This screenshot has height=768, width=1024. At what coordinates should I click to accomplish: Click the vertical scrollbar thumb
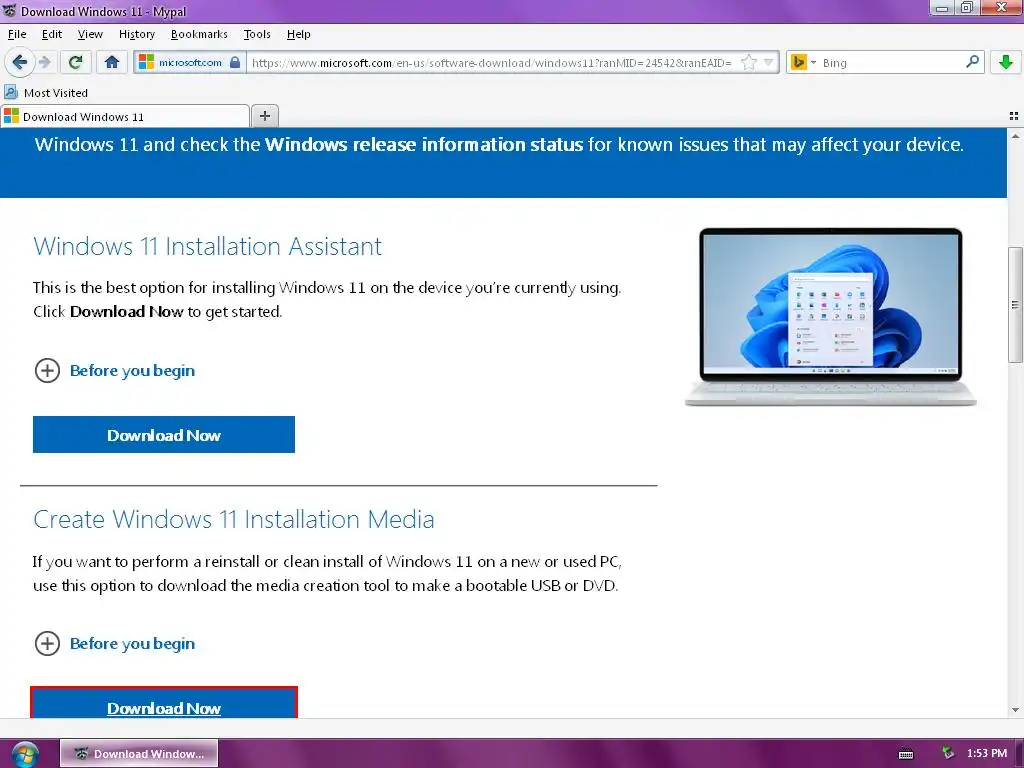(x=1015, y=304)
